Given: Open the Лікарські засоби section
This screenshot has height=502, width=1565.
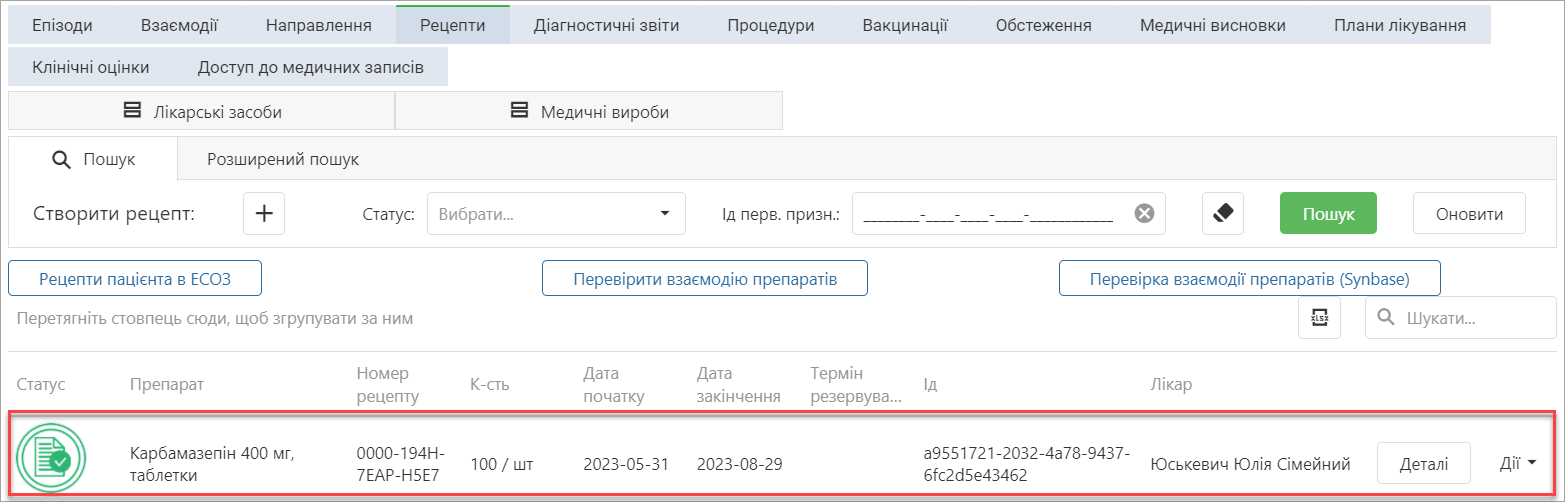Looking at the screenshot, I should [x=201, y=112].
